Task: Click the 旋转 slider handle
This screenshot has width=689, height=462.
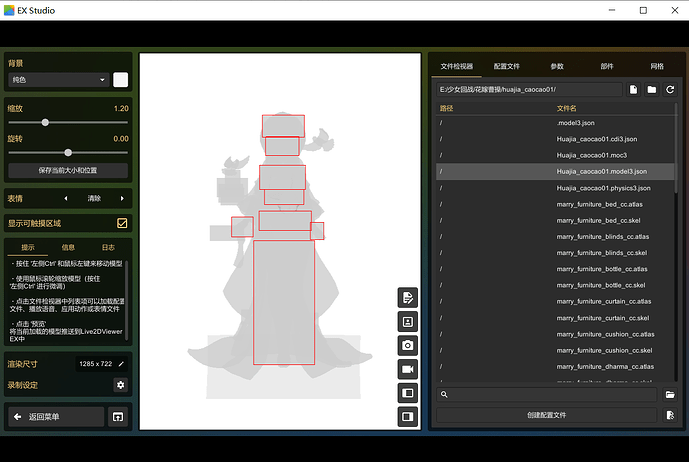Action: [68, 153]
